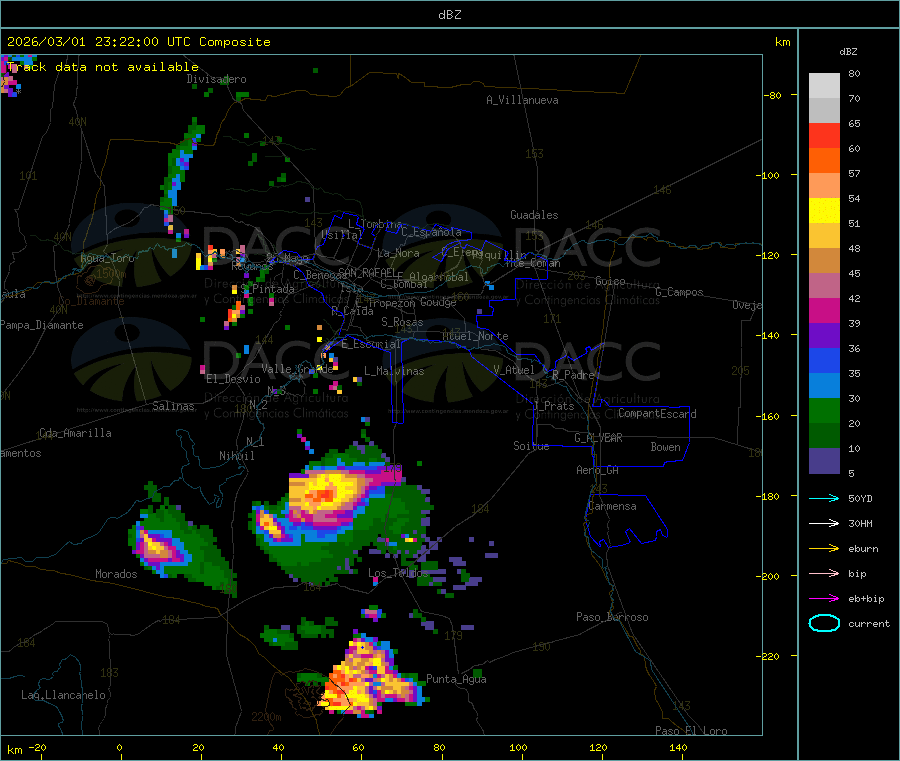900x761 pixels.
Task: Click the 'Soitue' map label
Action: point(531,446)
